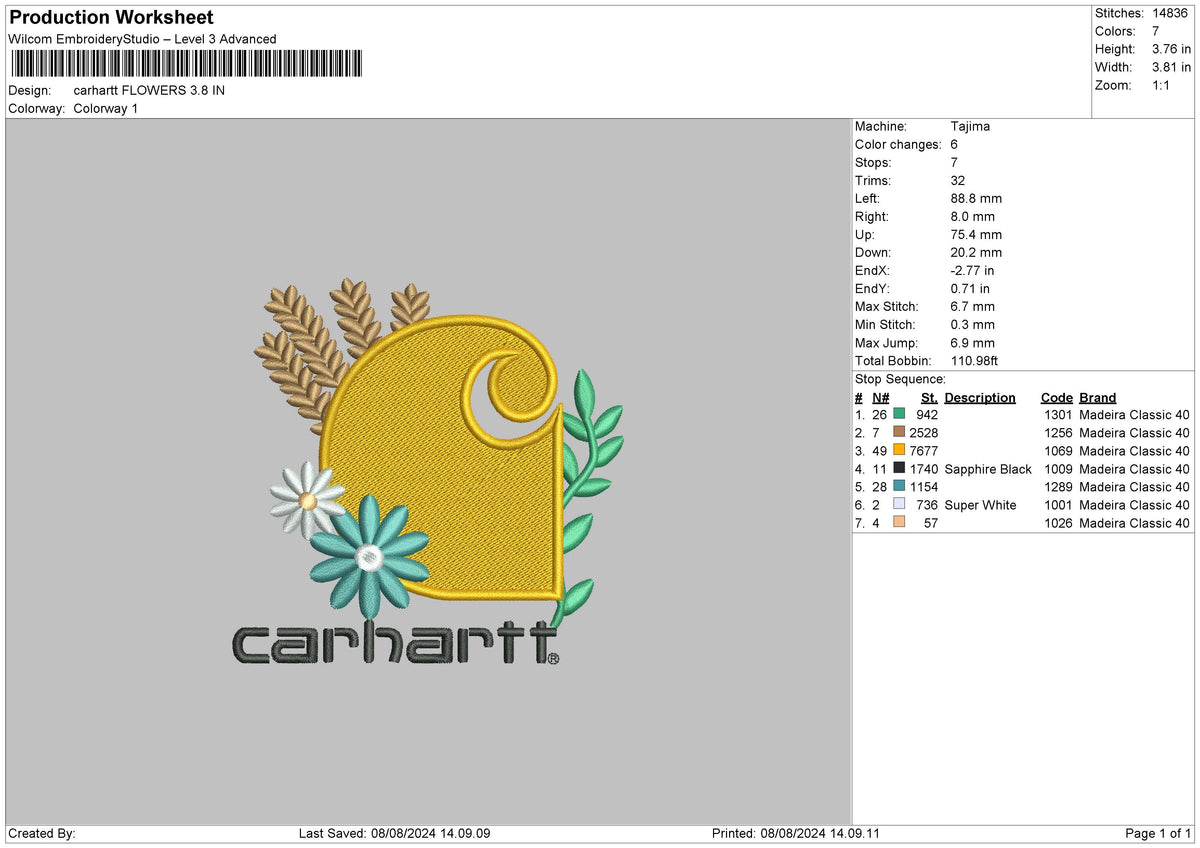Click the Zoom value 1:1

click(x=1163, y=85)
